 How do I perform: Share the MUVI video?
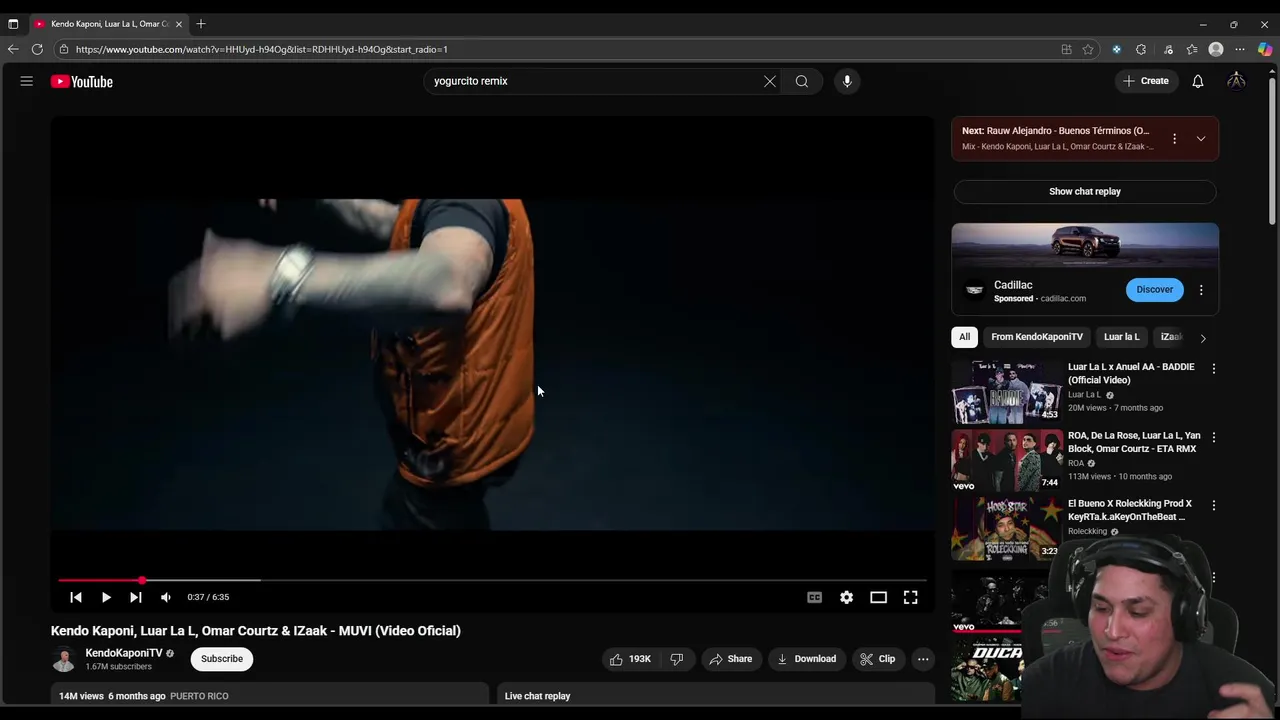(731, 659)
